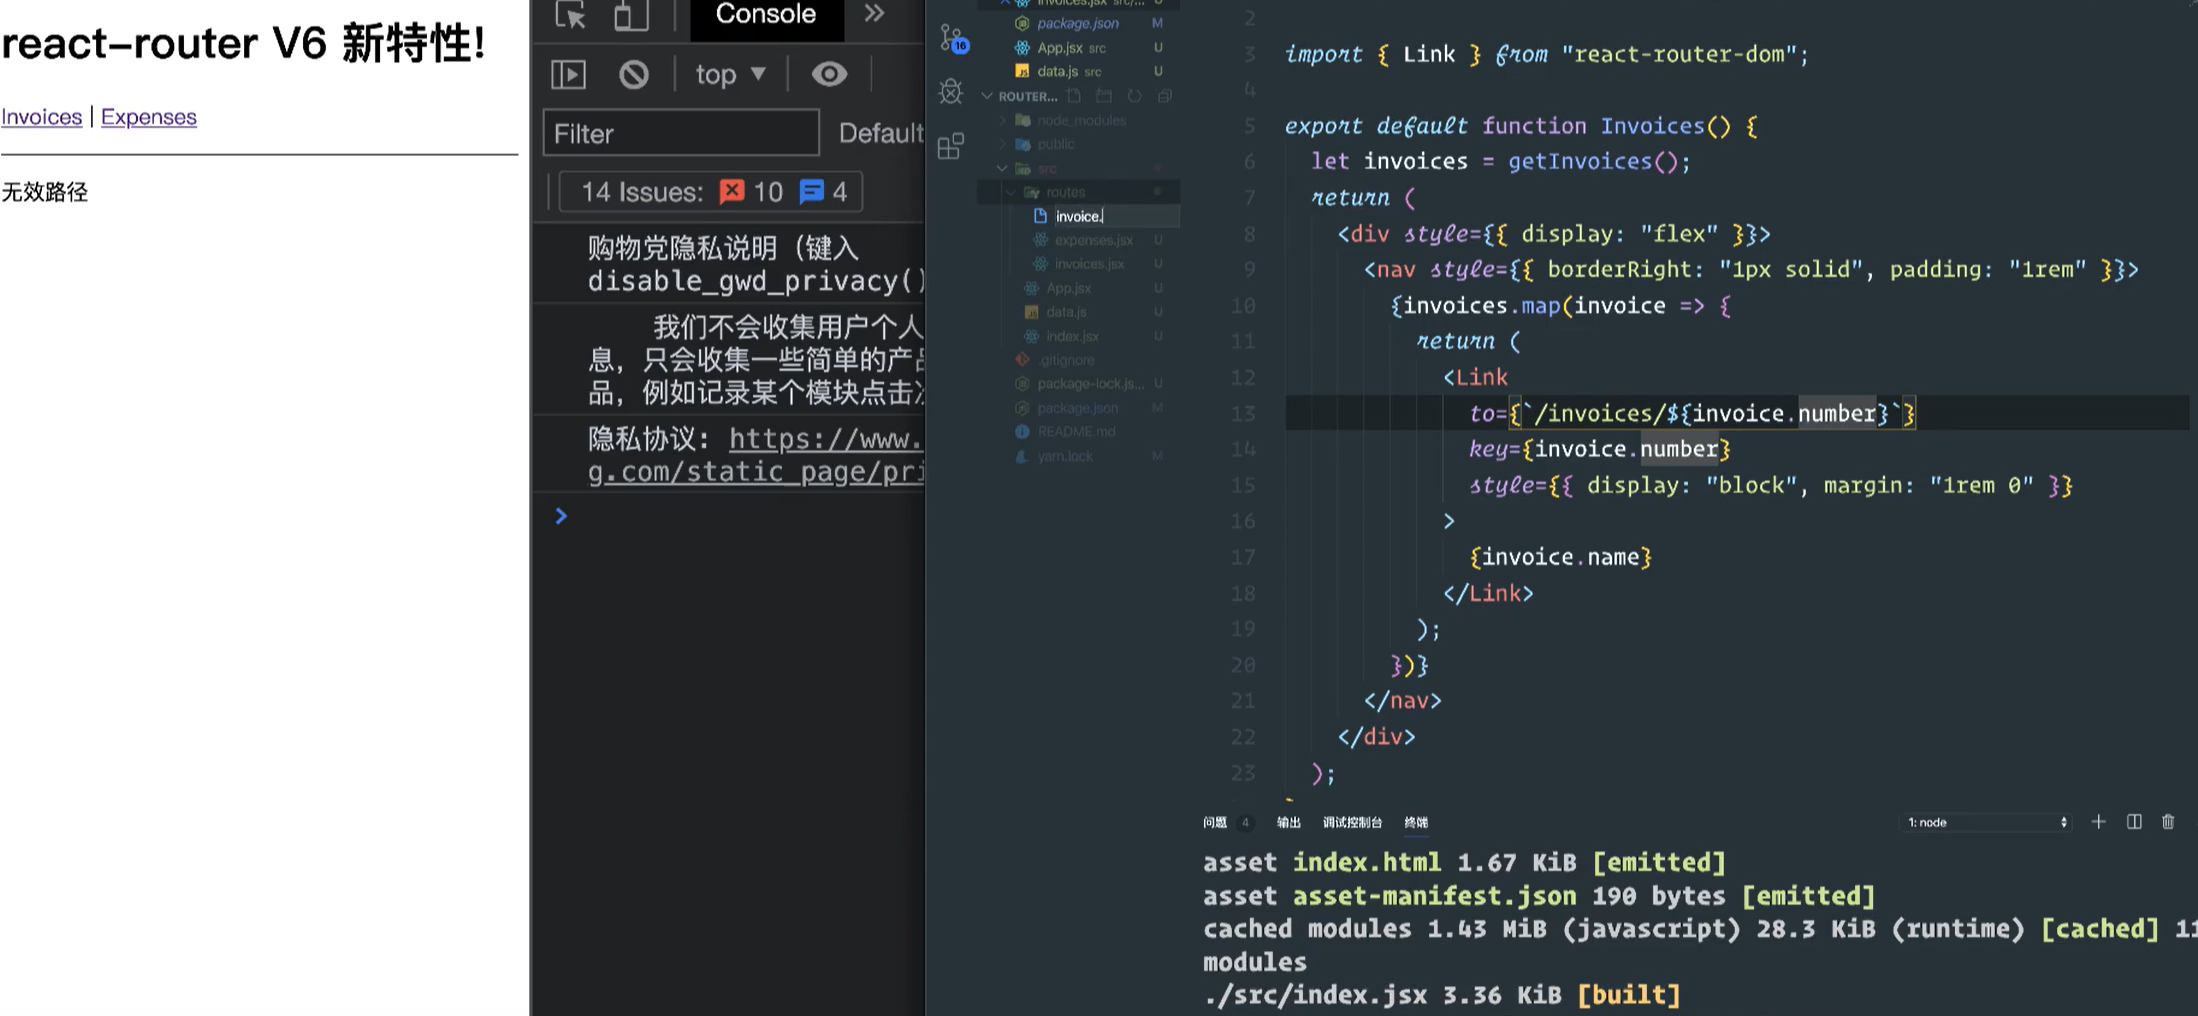Open App.jsx in the src folder tree
Image resolution: width=2198 pixels, height=1016 pixels.
(x=1068, y=288)
